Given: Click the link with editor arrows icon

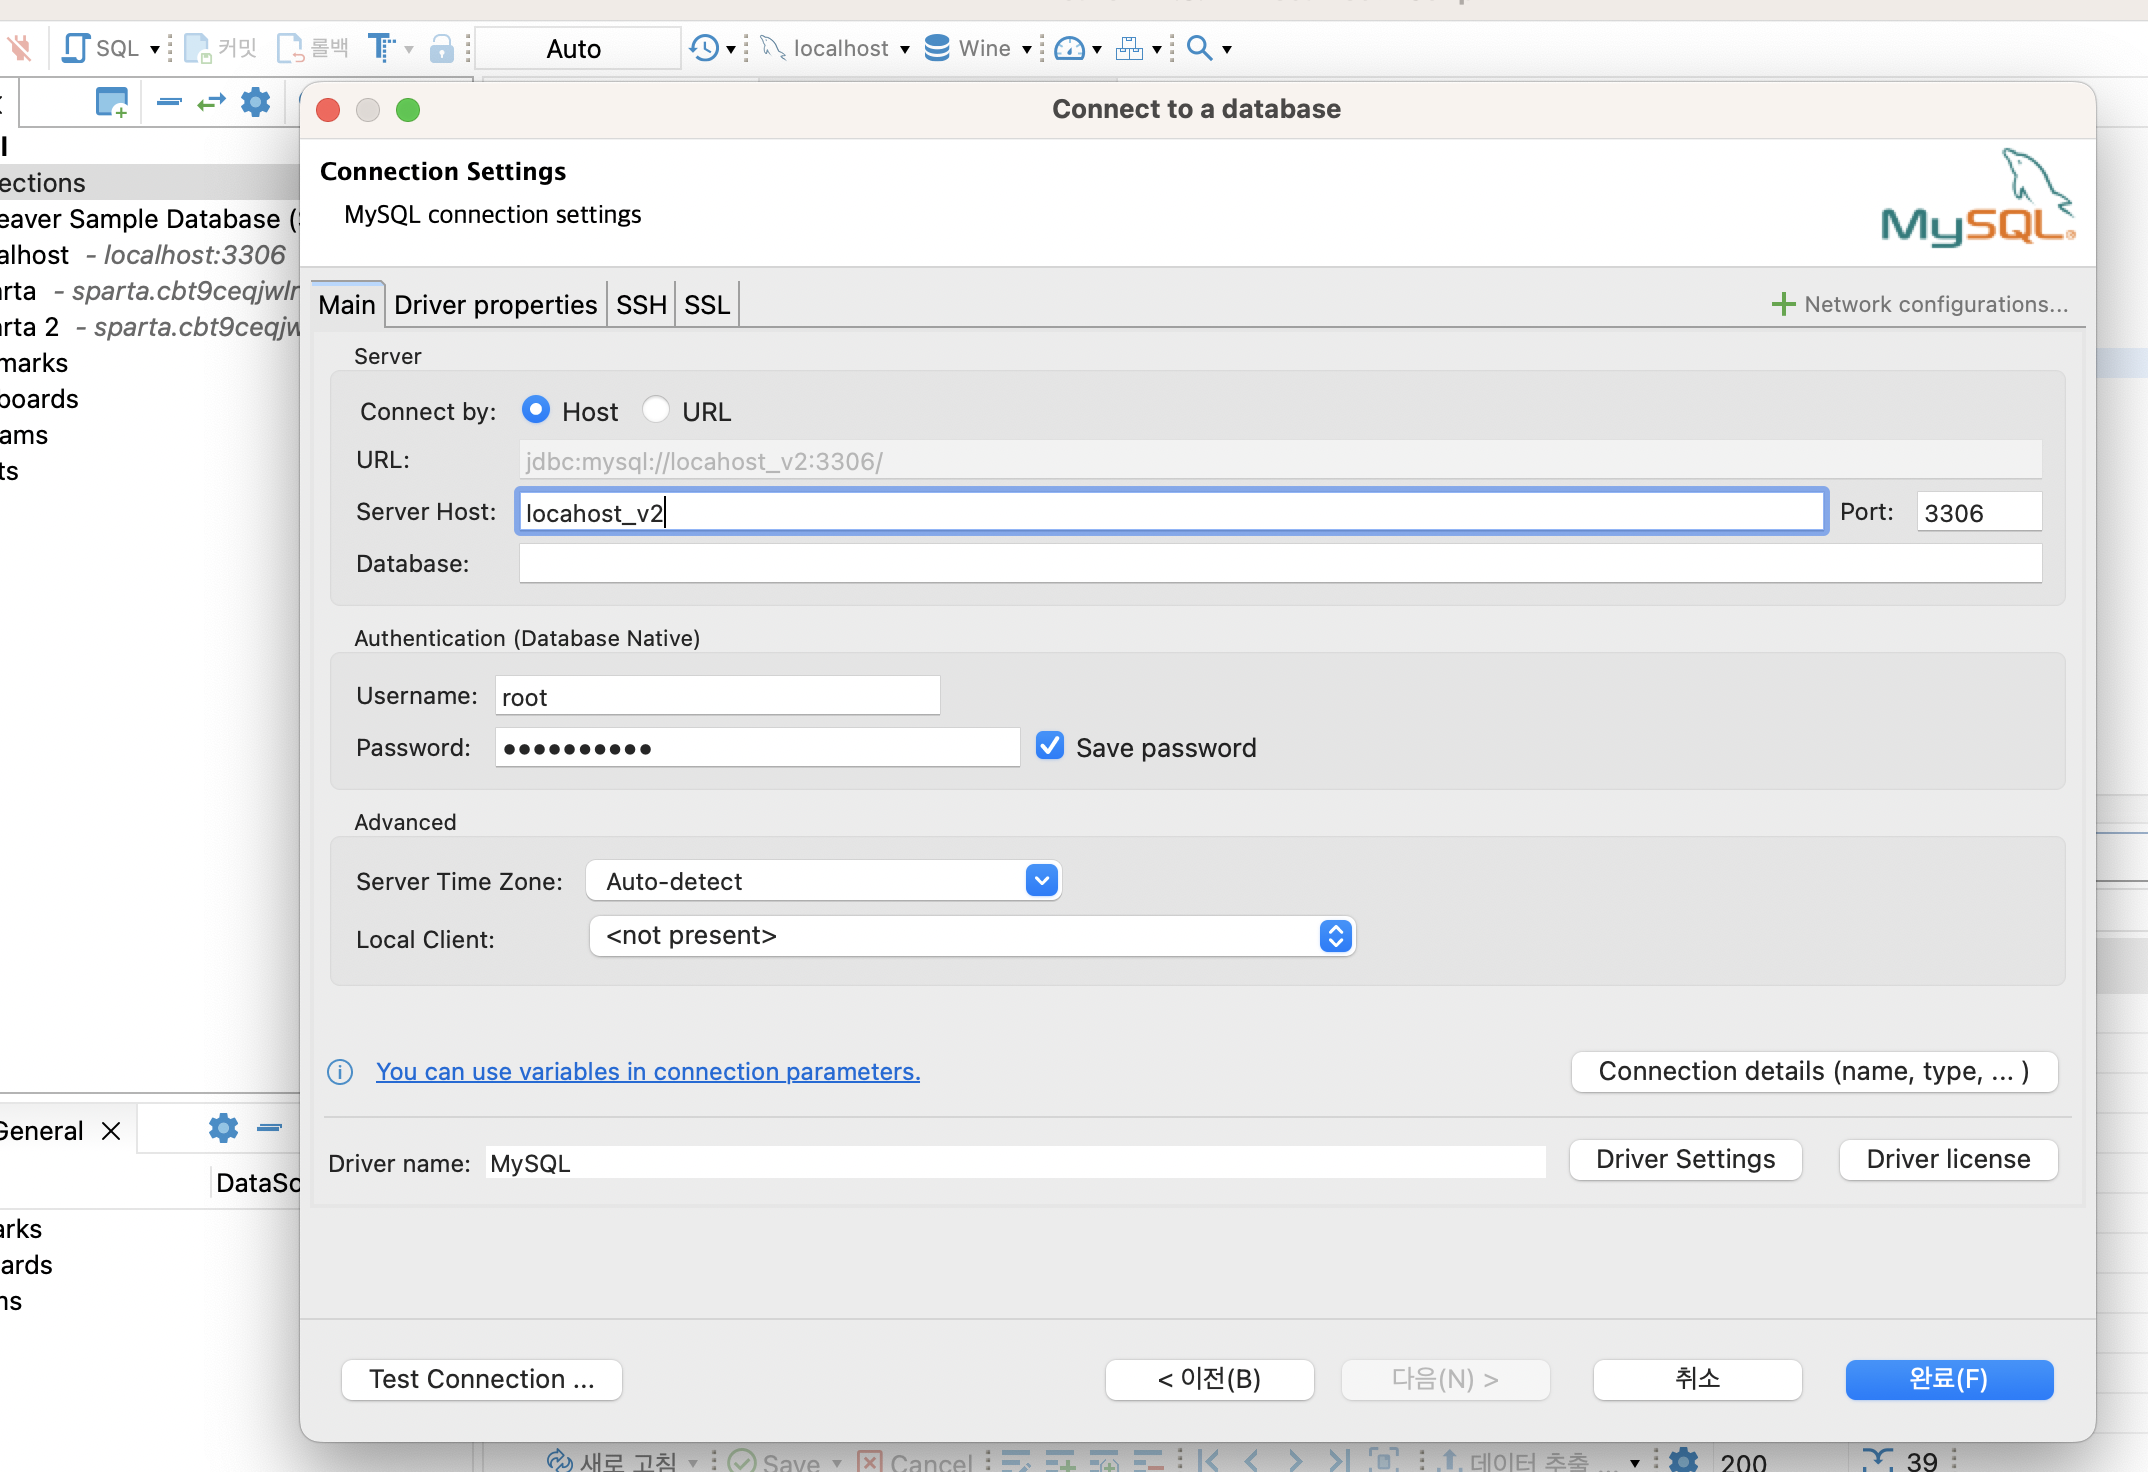Looking at the screenshot, I should click(x=211, y=102).
